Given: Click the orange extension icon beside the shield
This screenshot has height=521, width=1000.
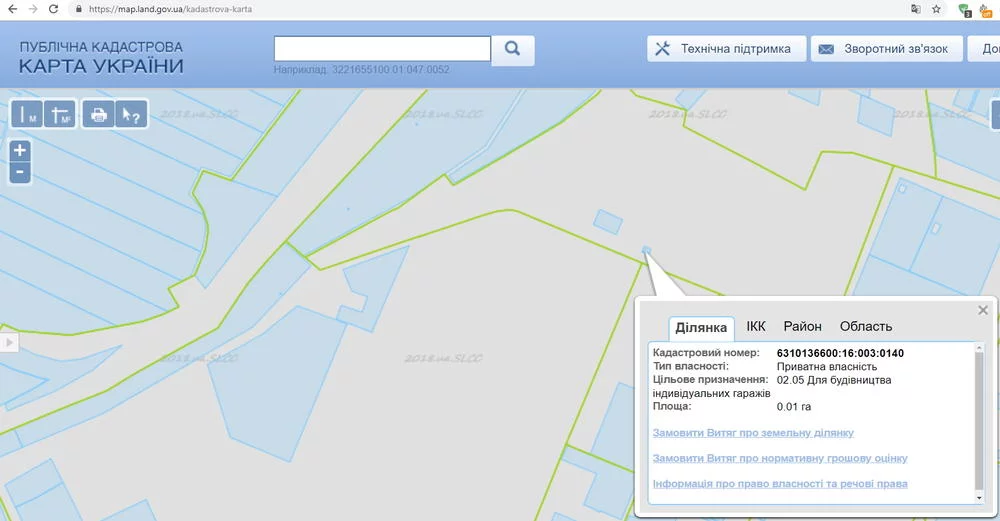Looking at the screenshot, I should (986, 10).
